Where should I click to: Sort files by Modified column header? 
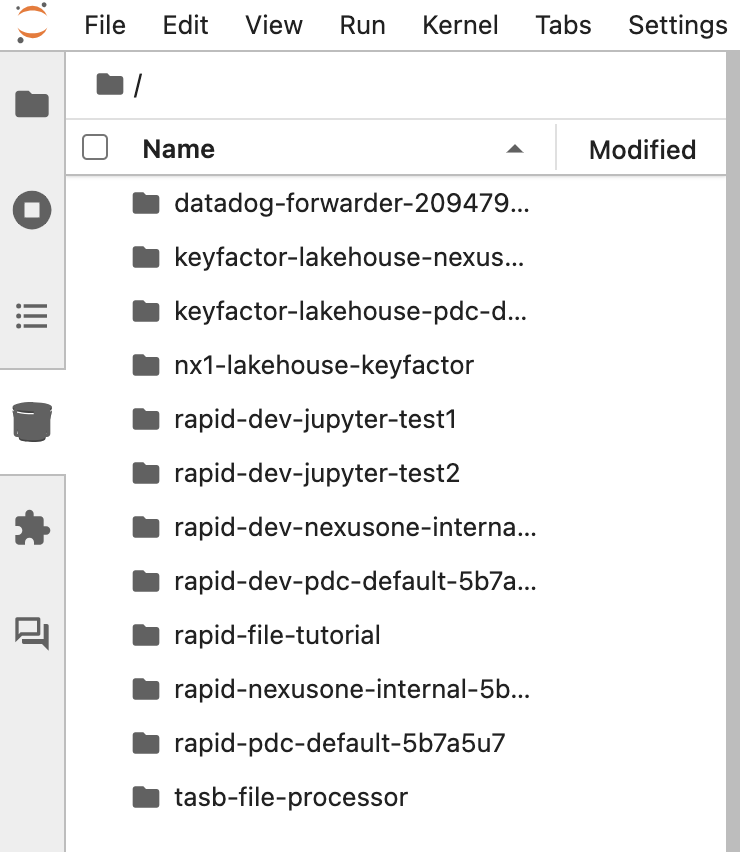642,149
